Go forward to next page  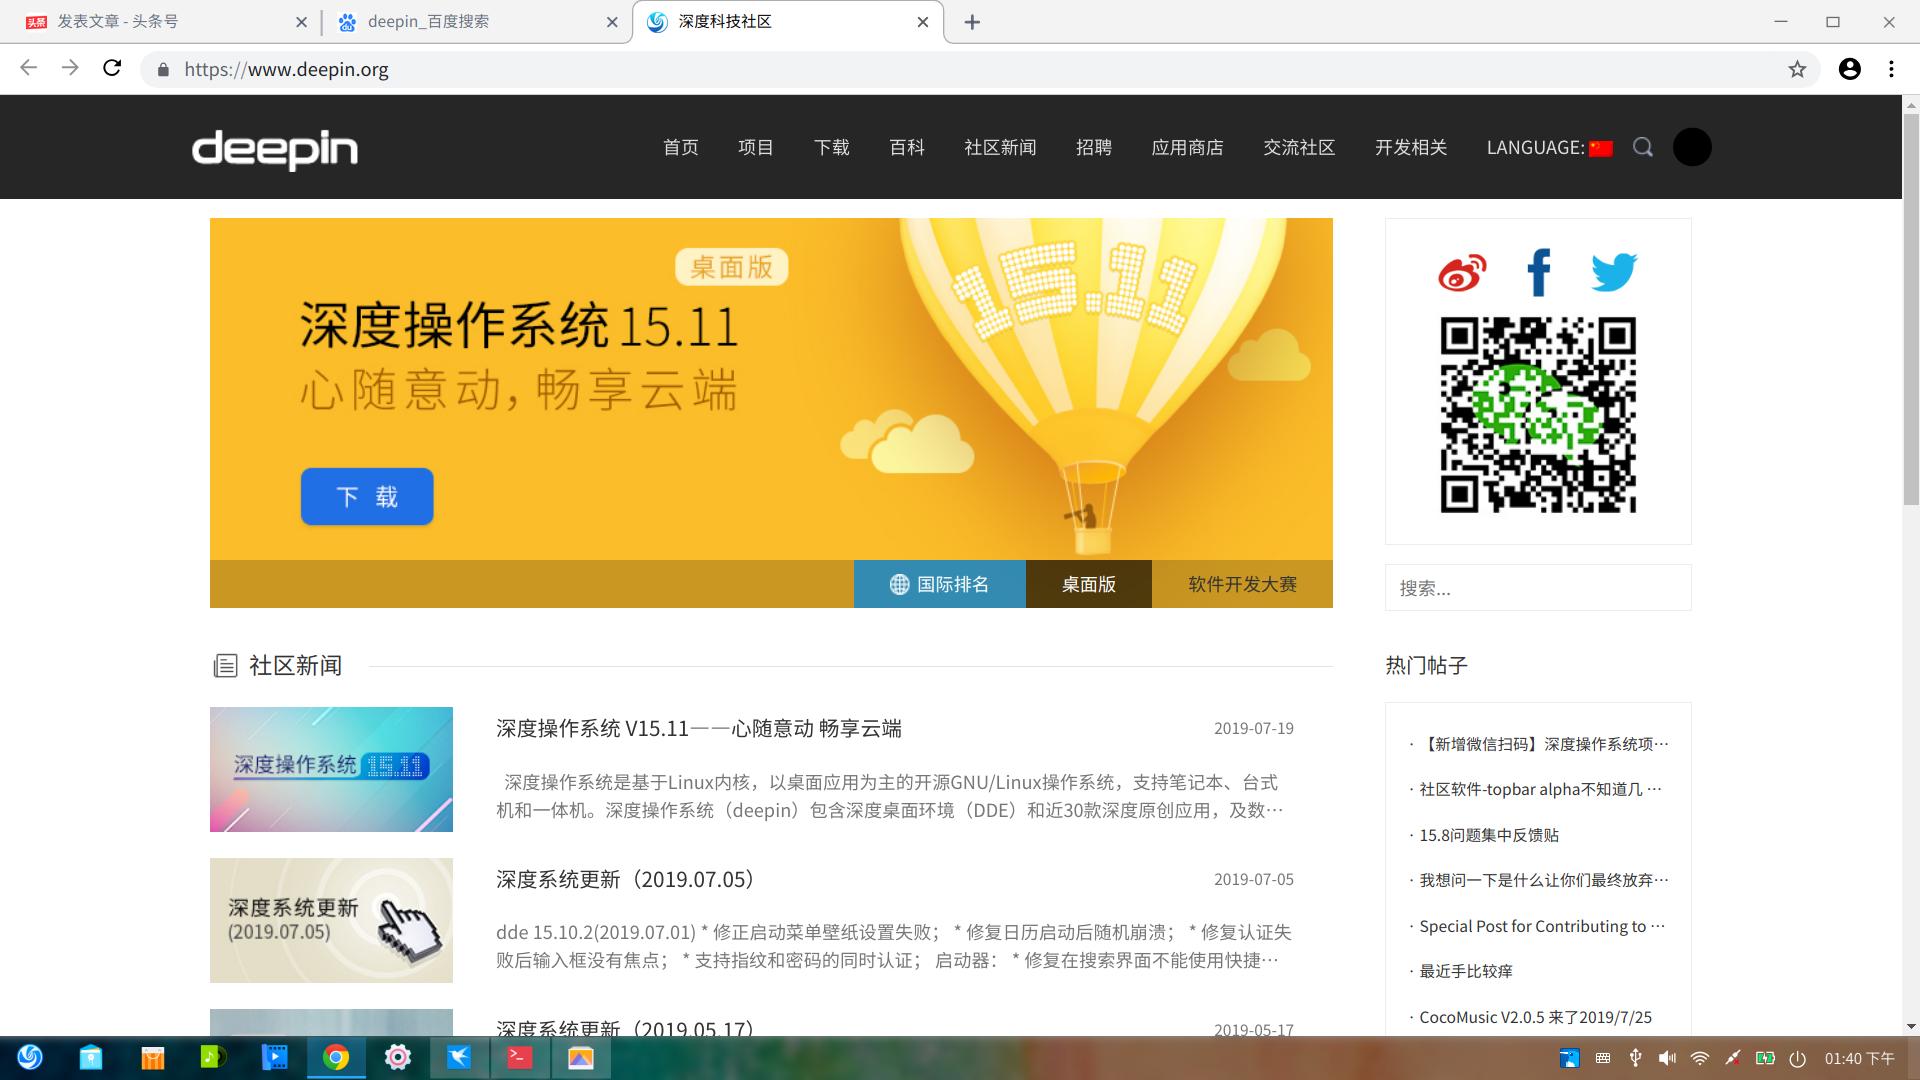point(70,68)
